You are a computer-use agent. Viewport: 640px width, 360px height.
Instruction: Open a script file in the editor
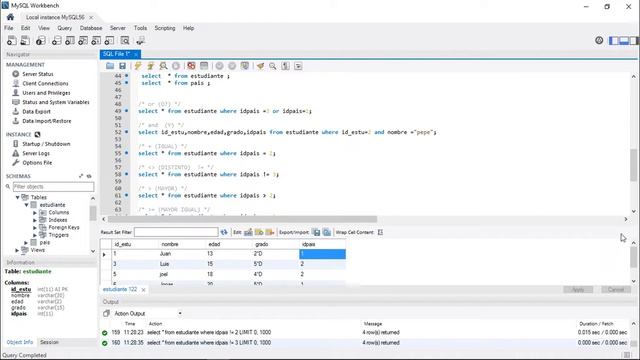[x=110, y=66]
